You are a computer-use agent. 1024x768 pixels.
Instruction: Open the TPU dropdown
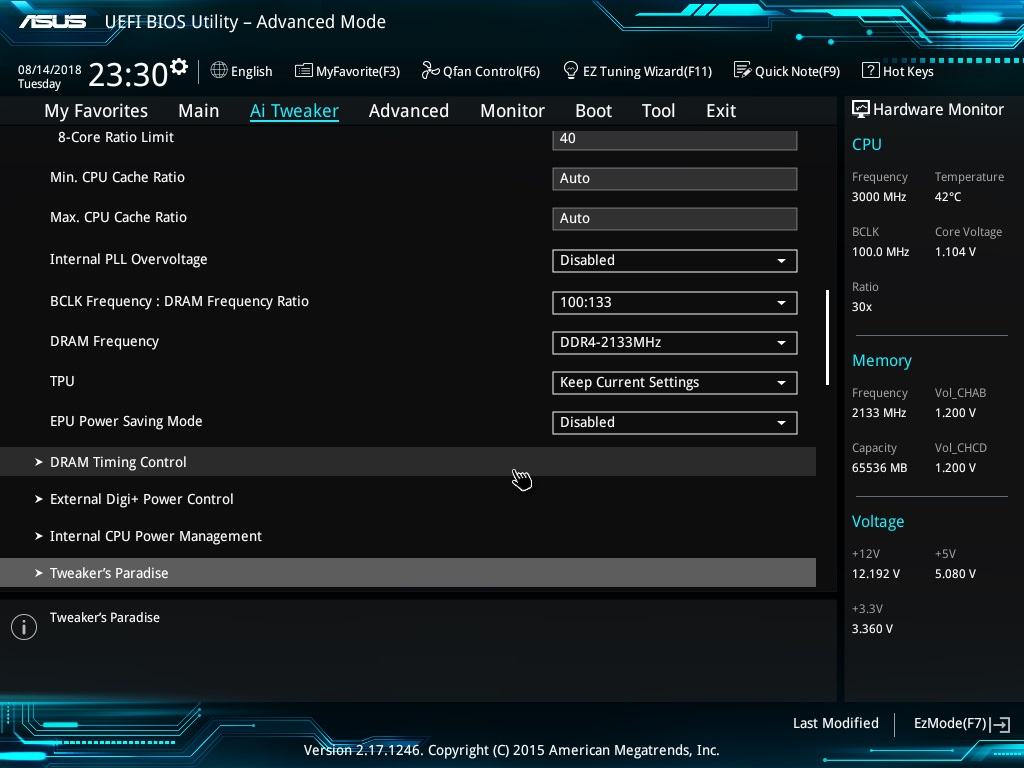[675, 383]
